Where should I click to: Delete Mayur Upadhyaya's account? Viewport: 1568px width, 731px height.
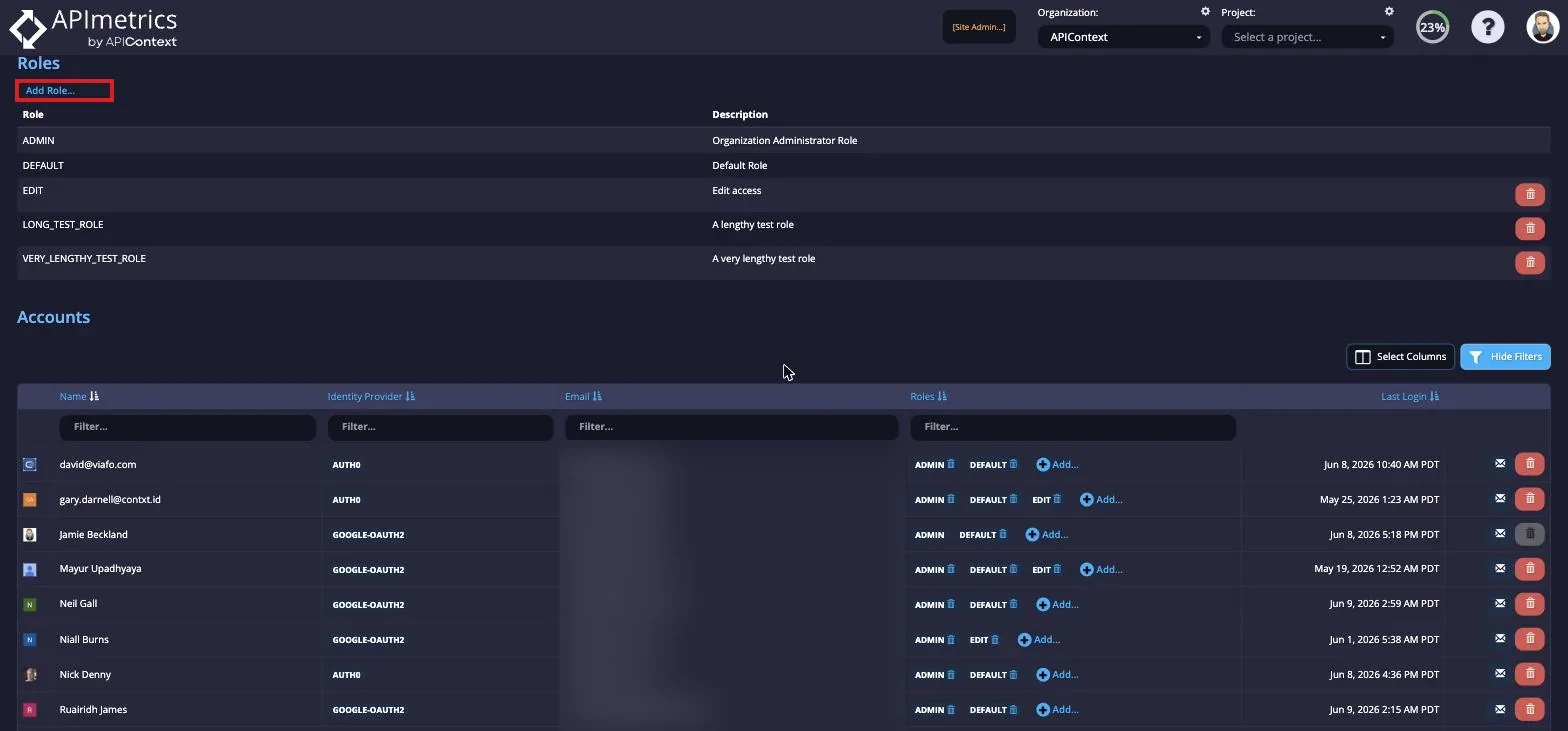(x=1529, y=569)
